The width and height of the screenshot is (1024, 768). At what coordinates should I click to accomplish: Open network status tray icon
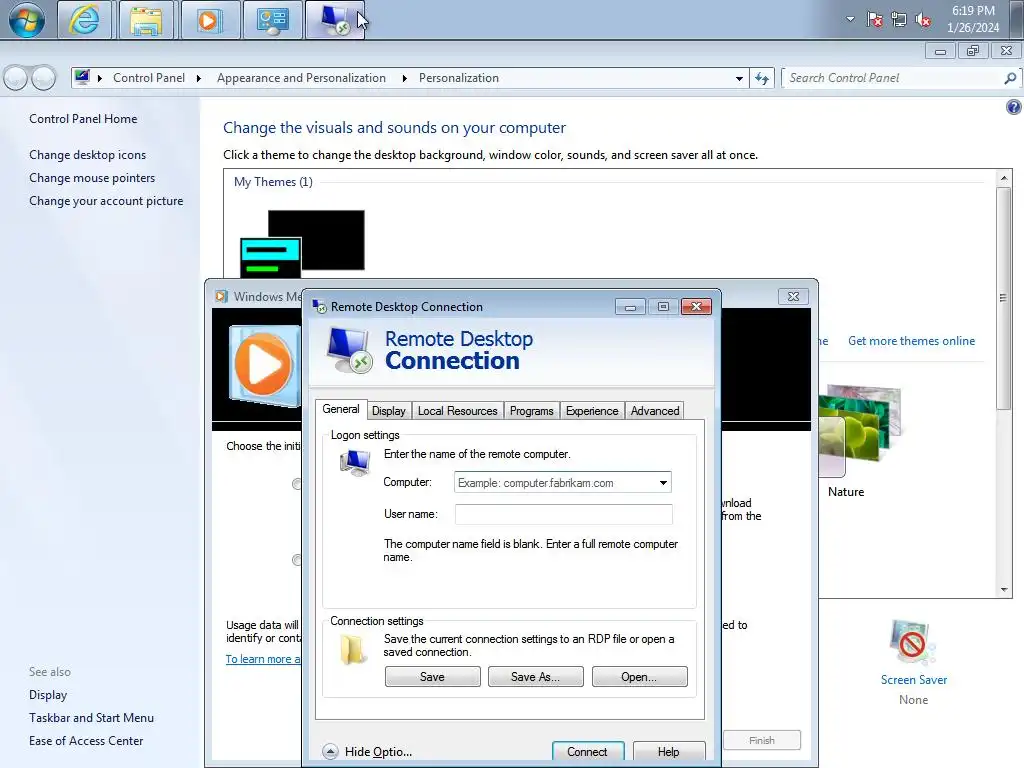coord(899,20)
